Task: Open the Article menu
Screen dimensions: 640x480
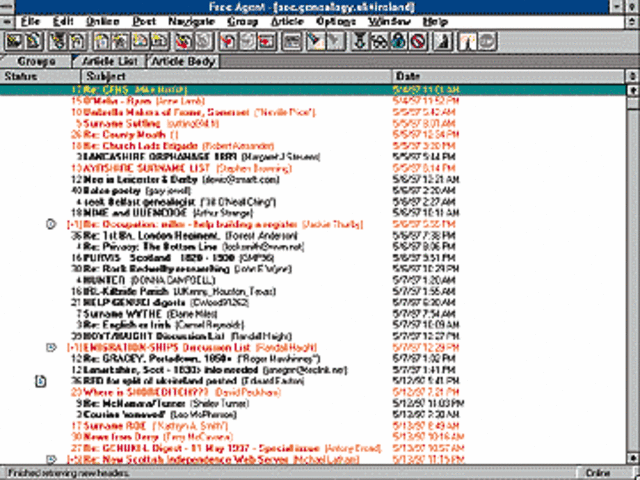Action: [287, 21]
